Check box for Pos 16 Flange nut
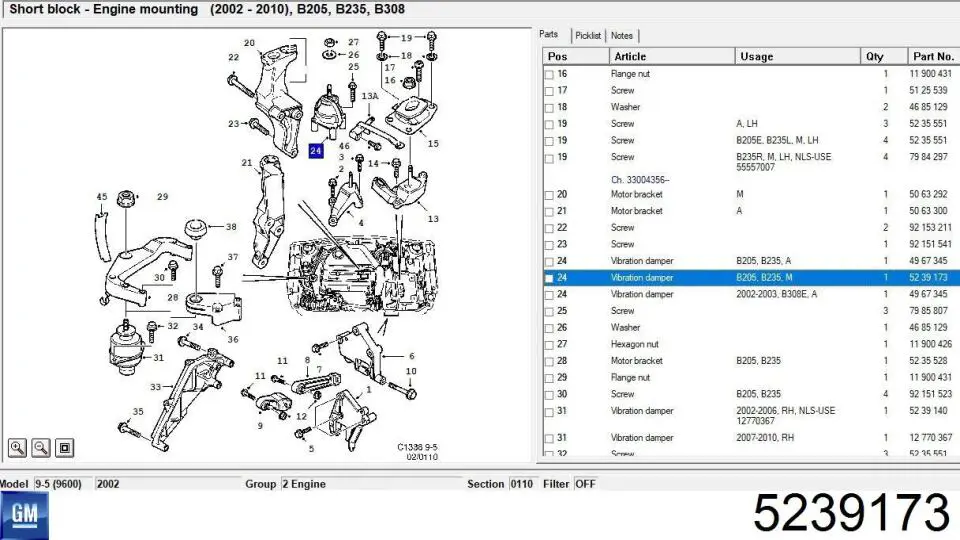The image size is (960, 540). (549, 75)
